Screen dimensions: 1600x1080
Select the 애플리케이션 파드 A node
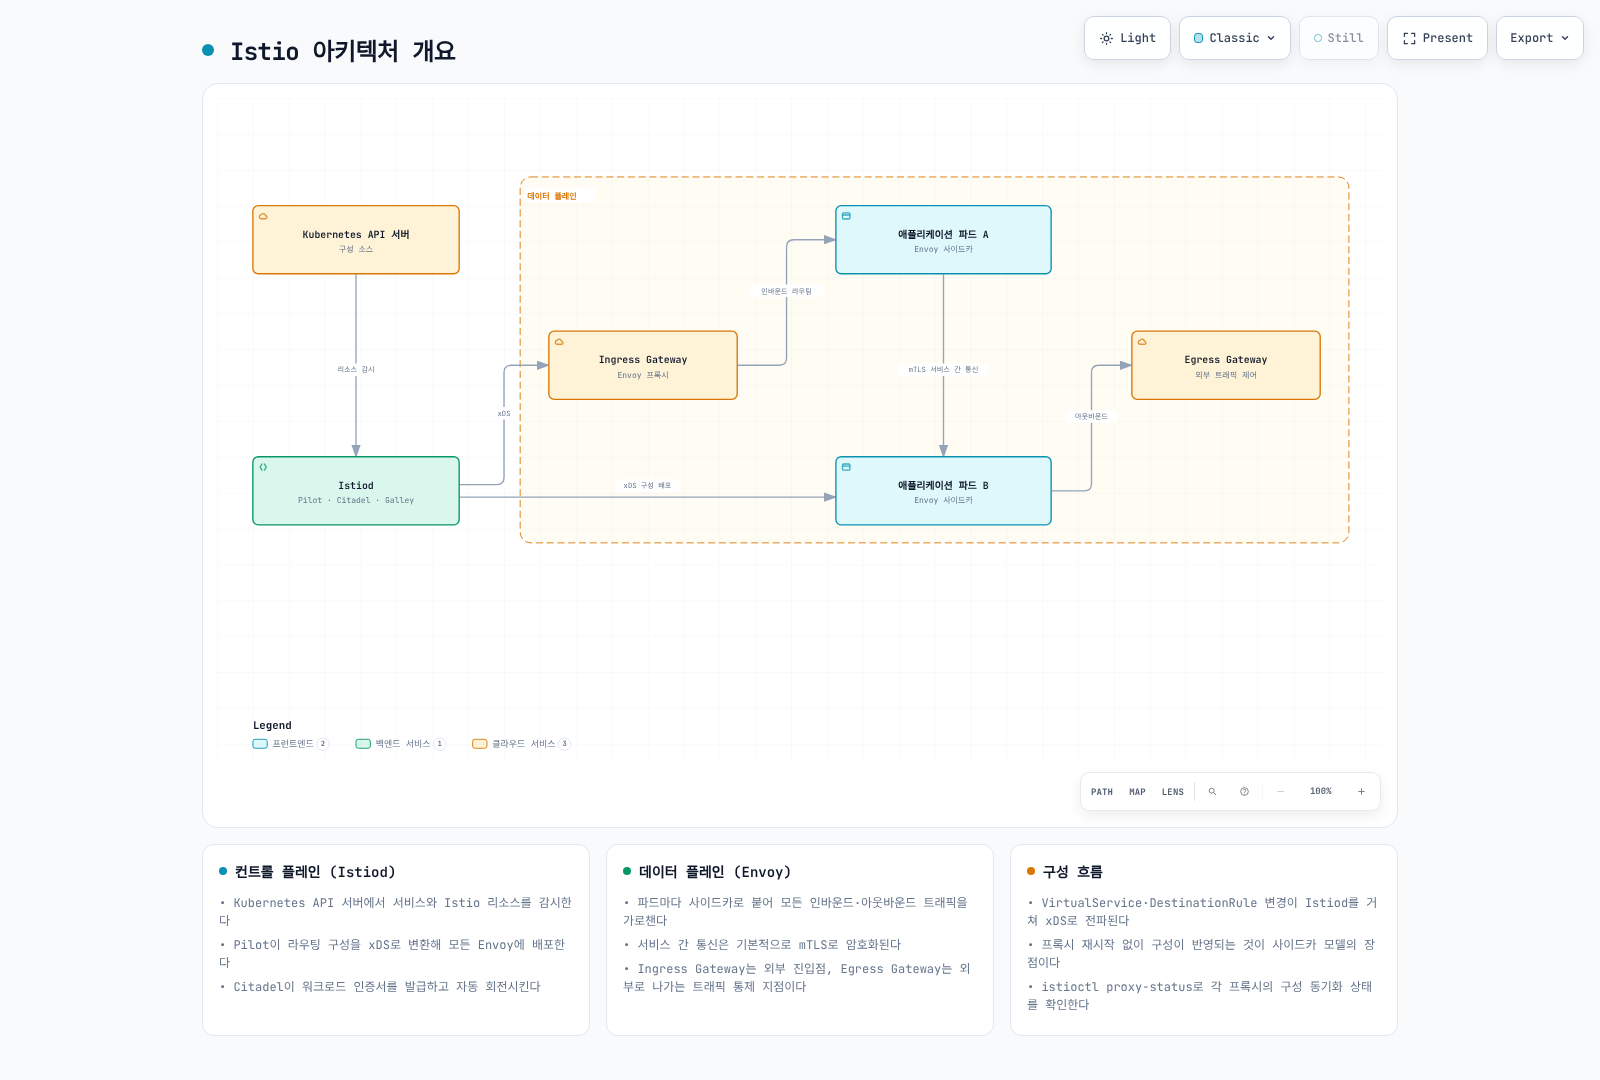click(943, 240)
